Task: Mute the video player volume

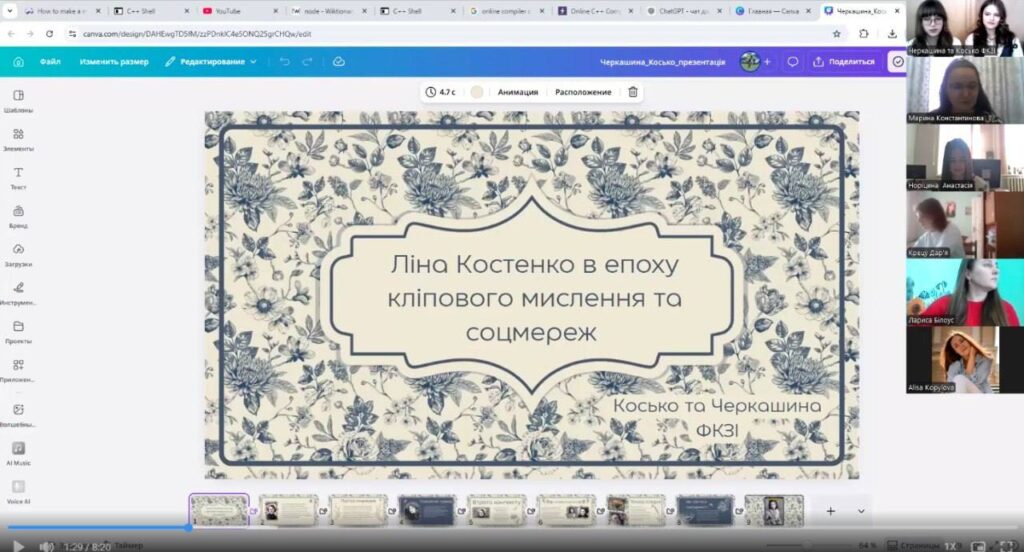Action: pos(46,546)
